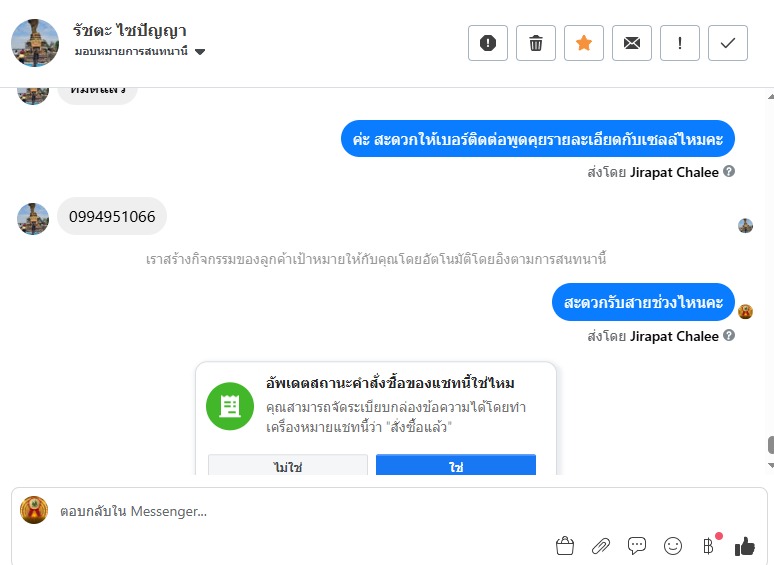Mark conversation unread with envelope icon

click(x=632, y=43)
